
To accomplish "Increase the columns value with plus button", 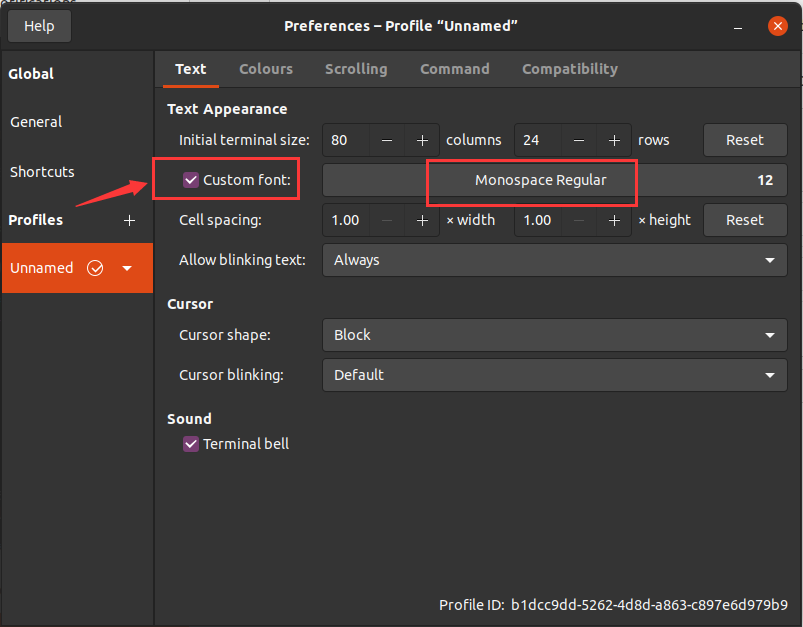I will (422, 140).
